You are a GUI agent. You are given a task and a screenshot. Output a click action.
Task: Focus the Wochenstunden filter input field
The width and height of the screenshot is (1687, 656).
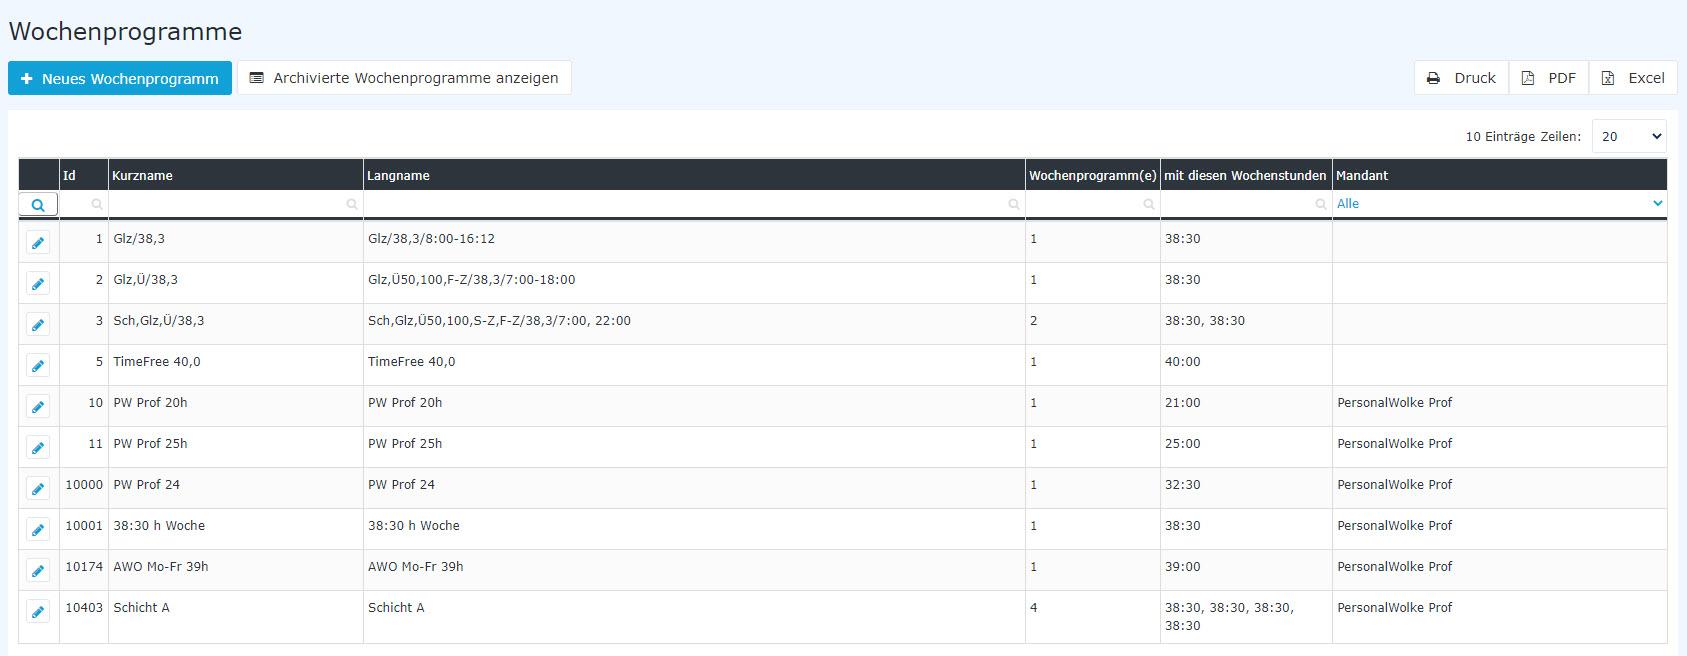tap(1246, 204)
